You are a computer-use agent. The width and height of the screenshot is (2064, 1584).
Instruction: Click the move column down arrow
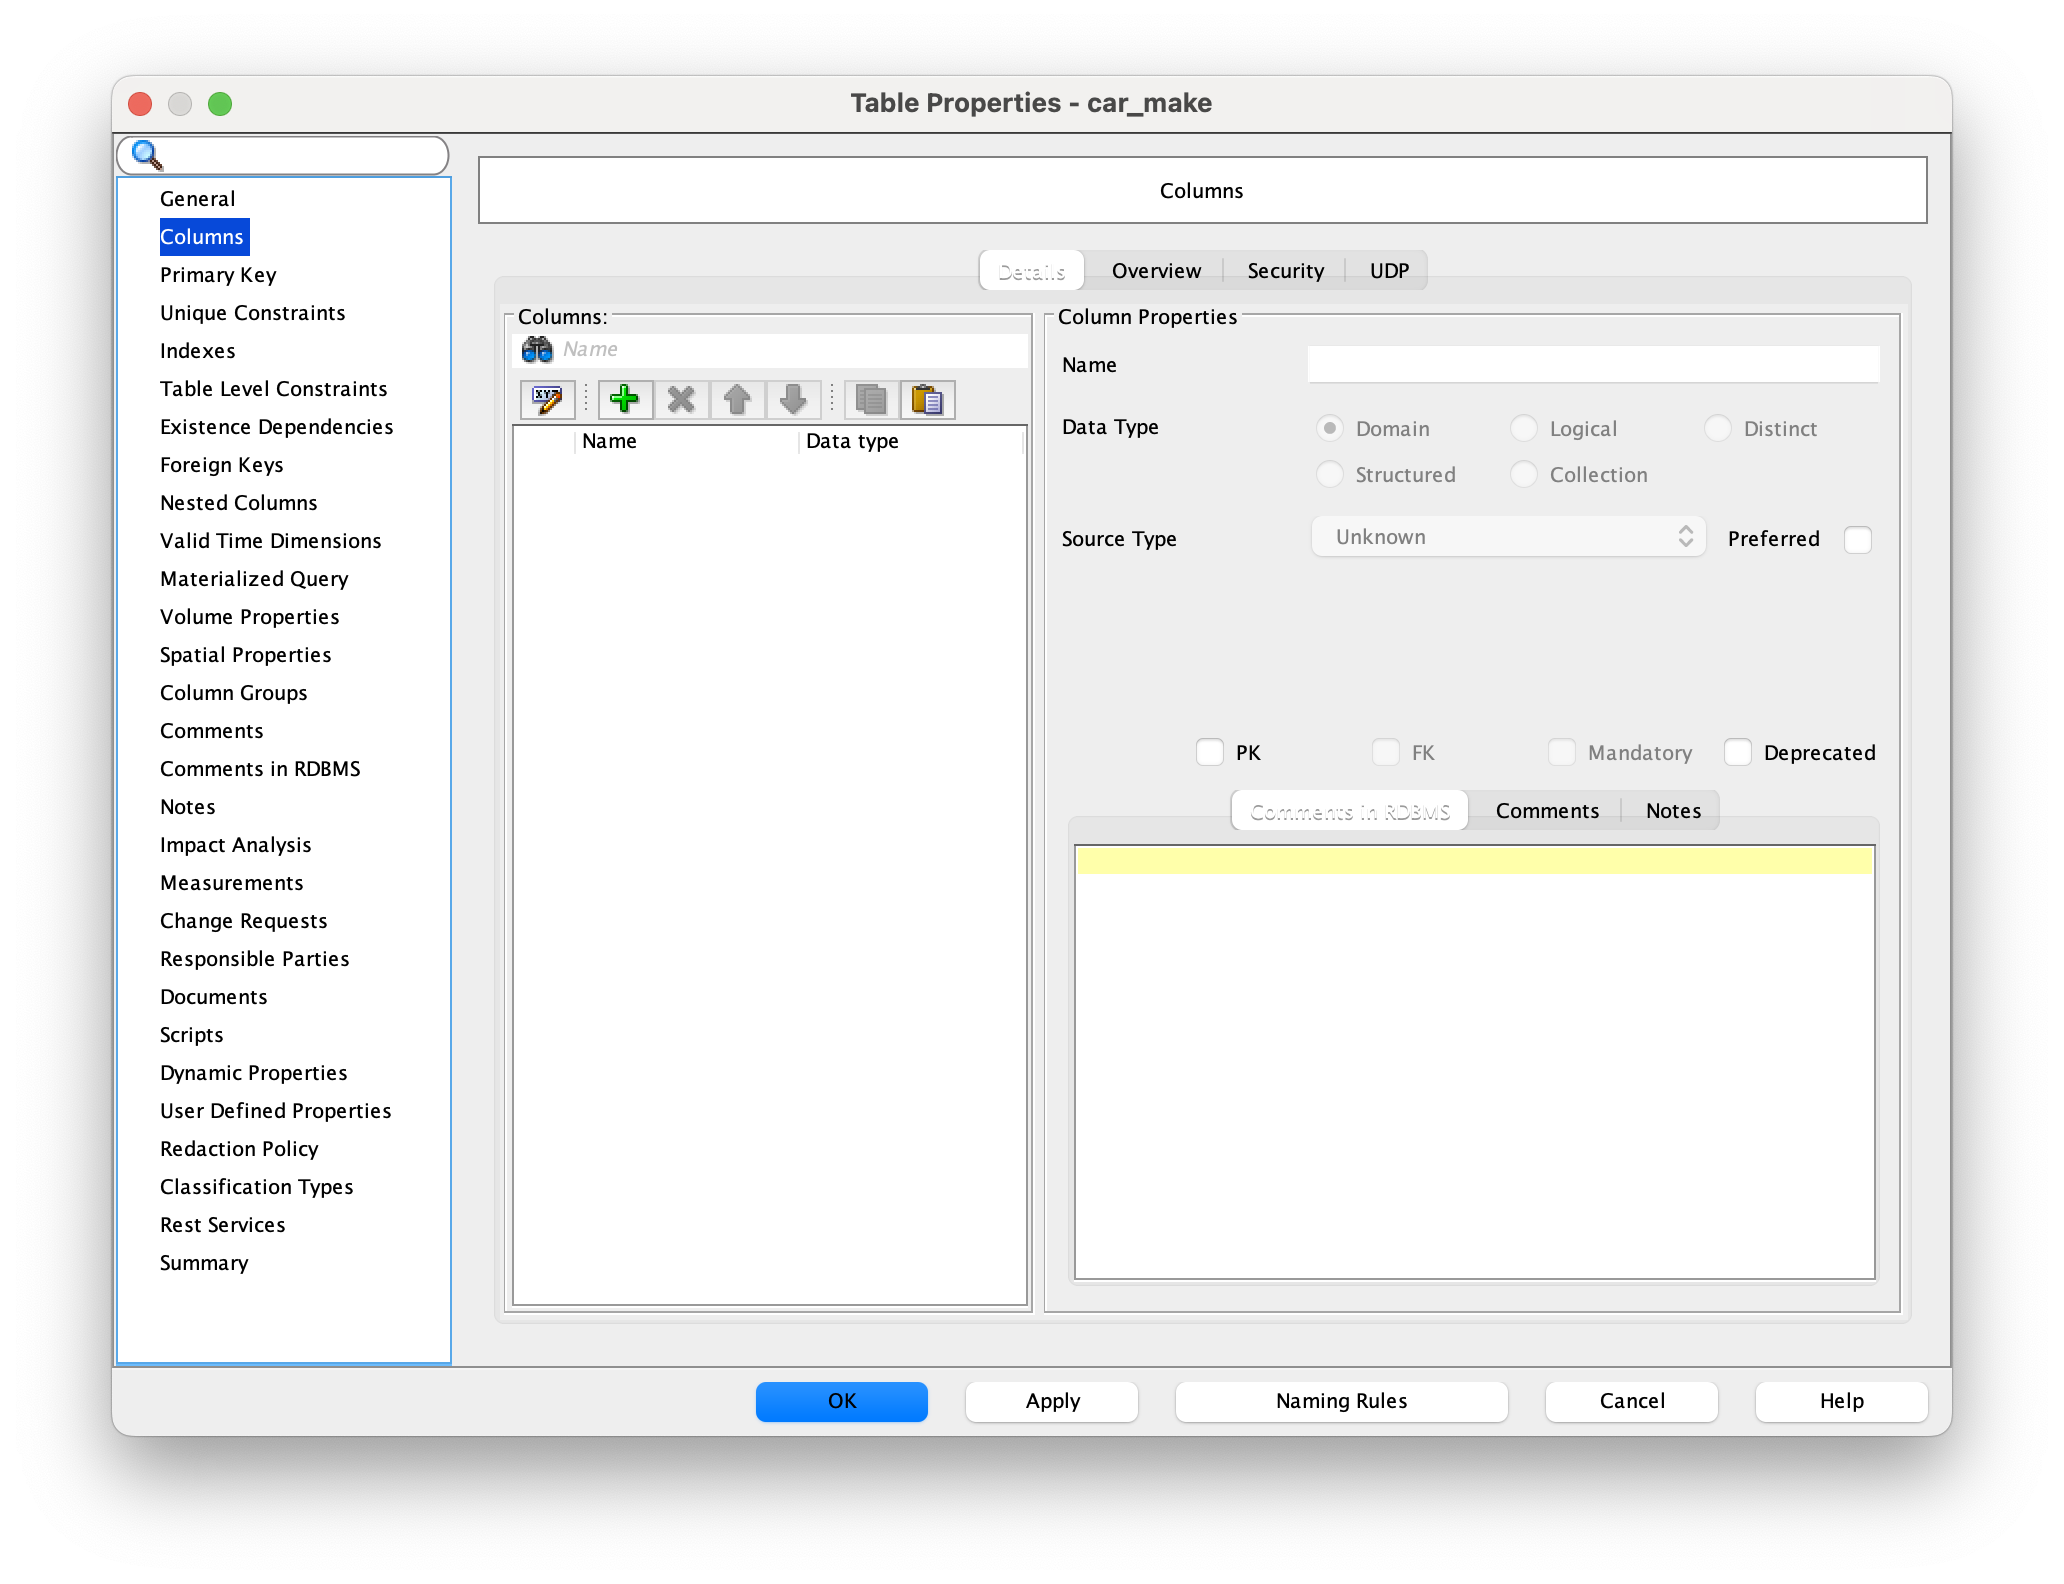click(x=793, y=400)
